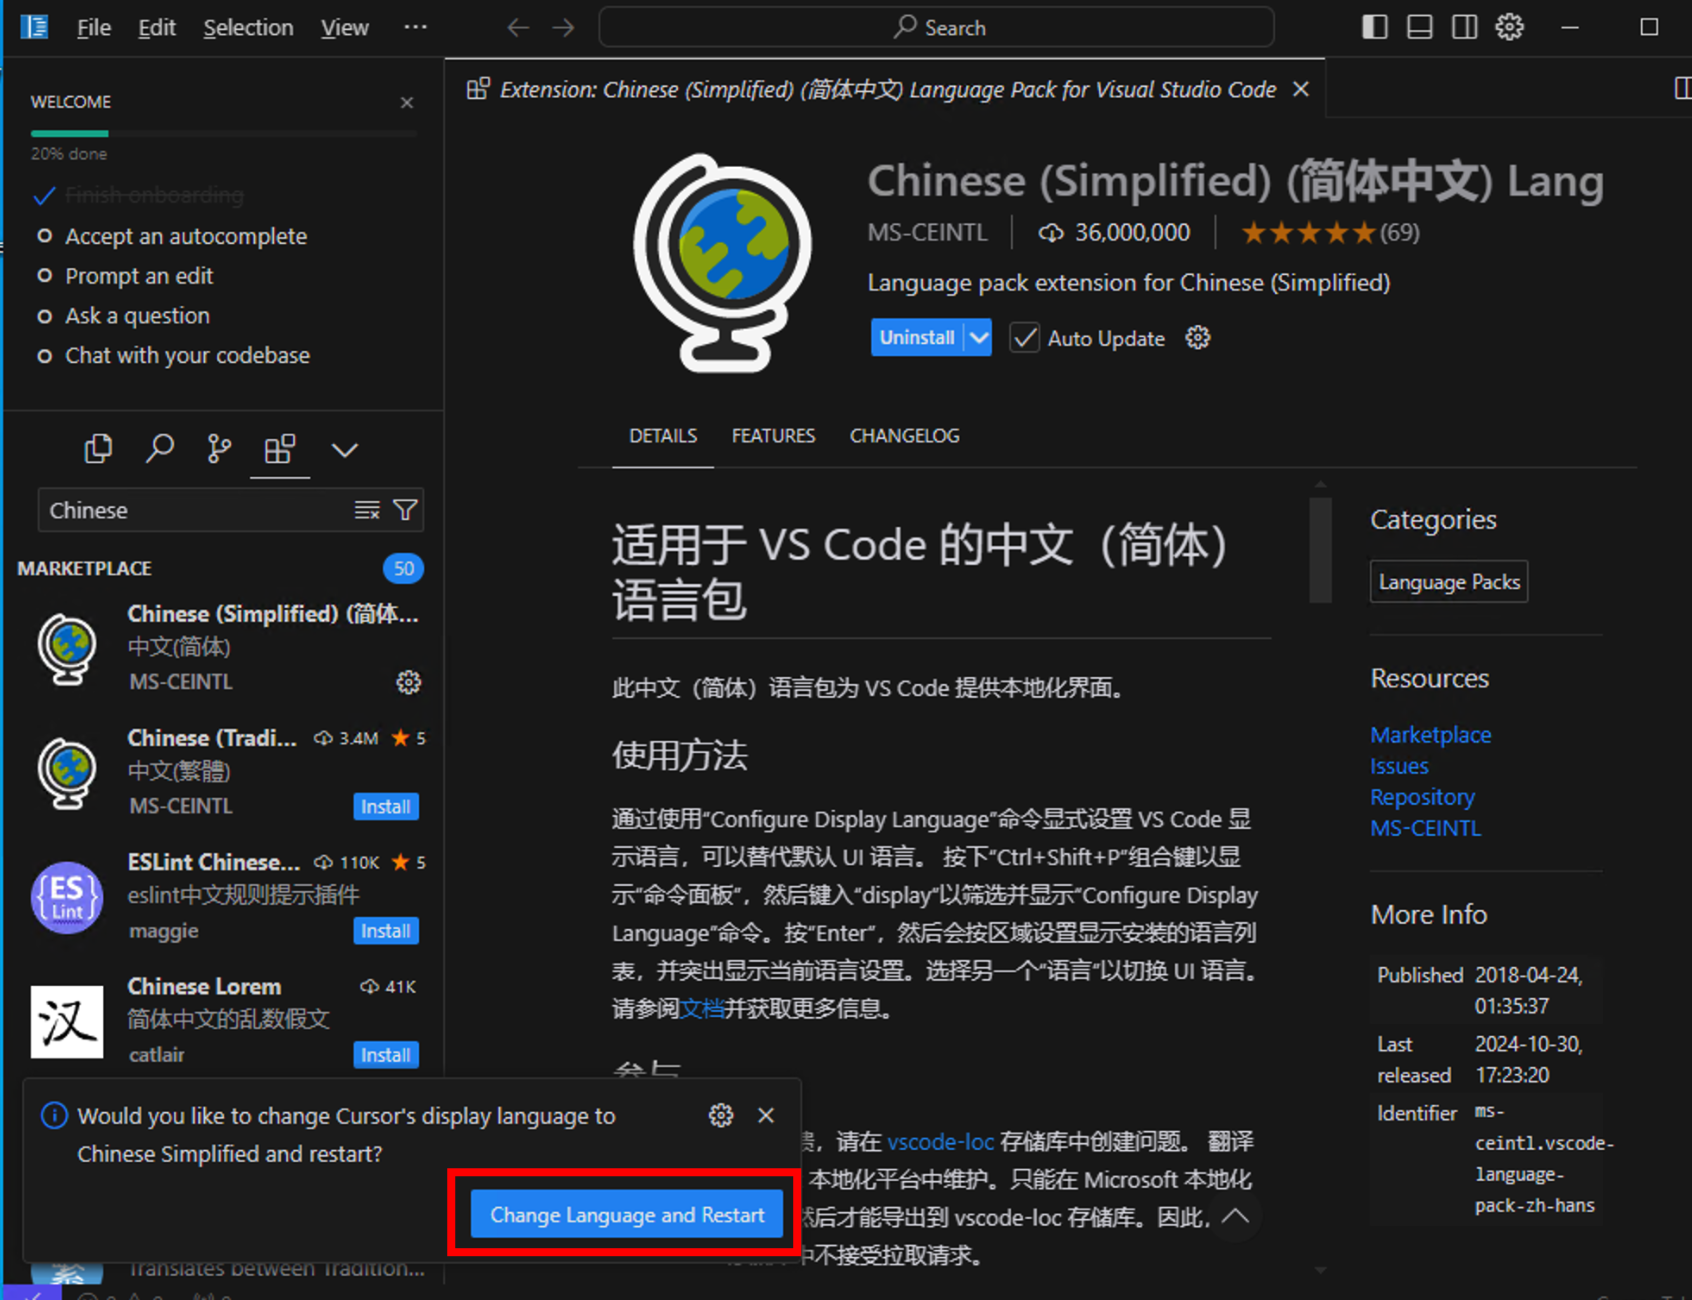Click the onboarding progress bar
Viewport: 1692px width, 1300px height.
coord(224,133)
